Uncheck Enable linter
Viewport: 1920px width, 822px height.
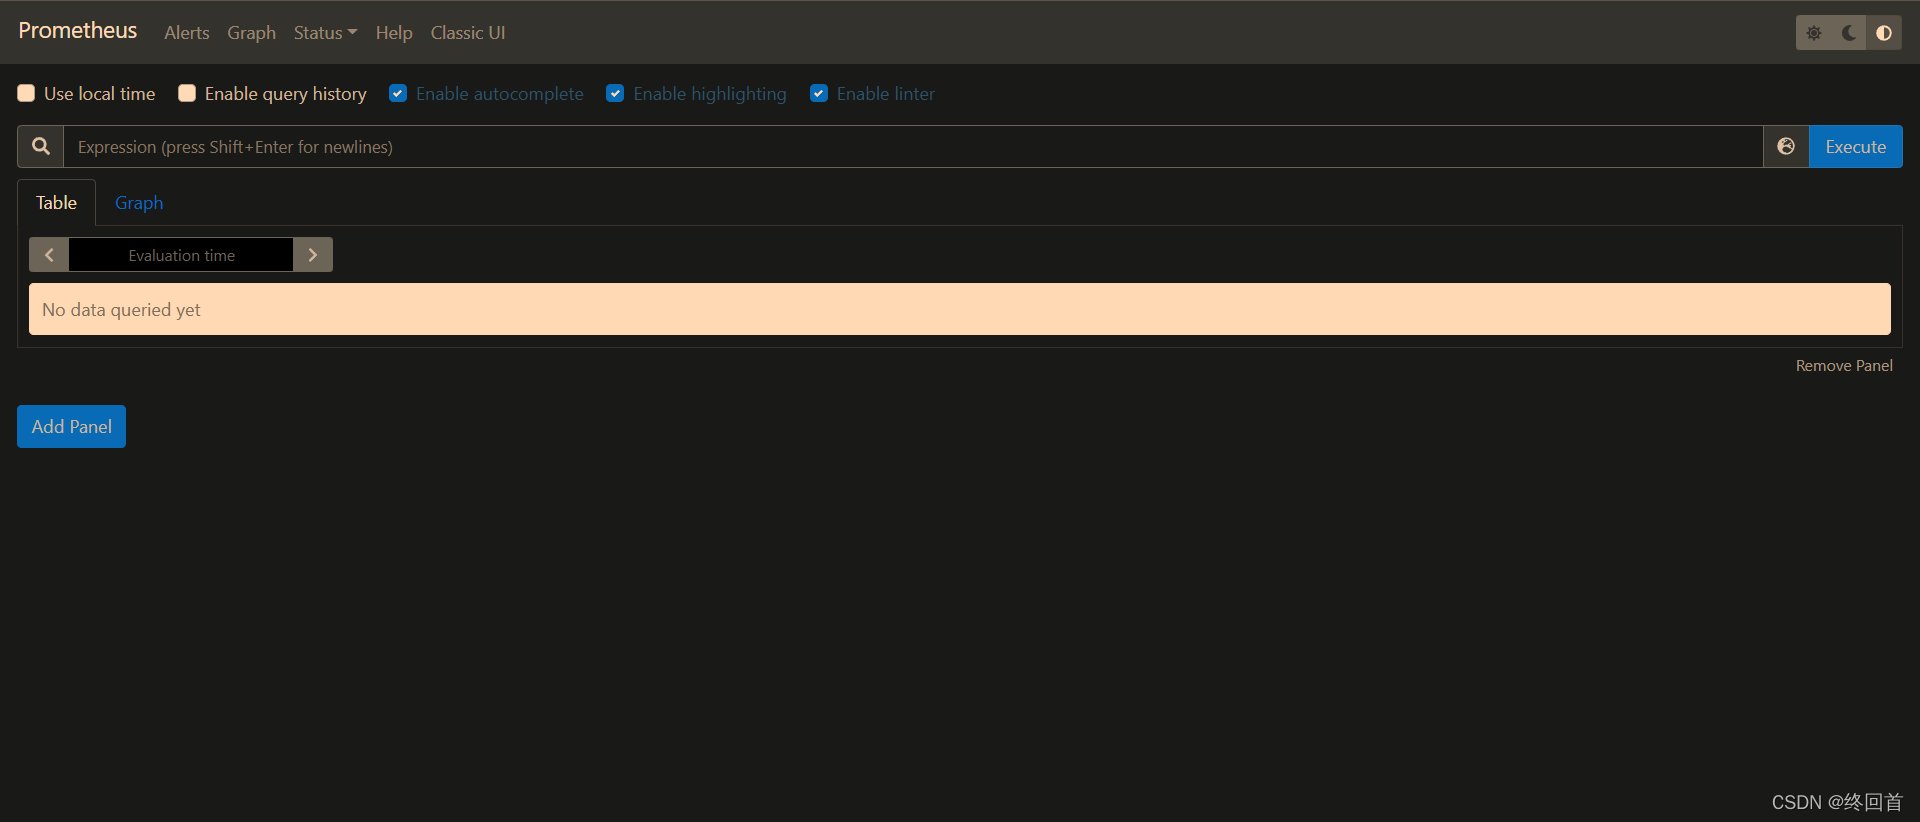click(x=819, y=93)
